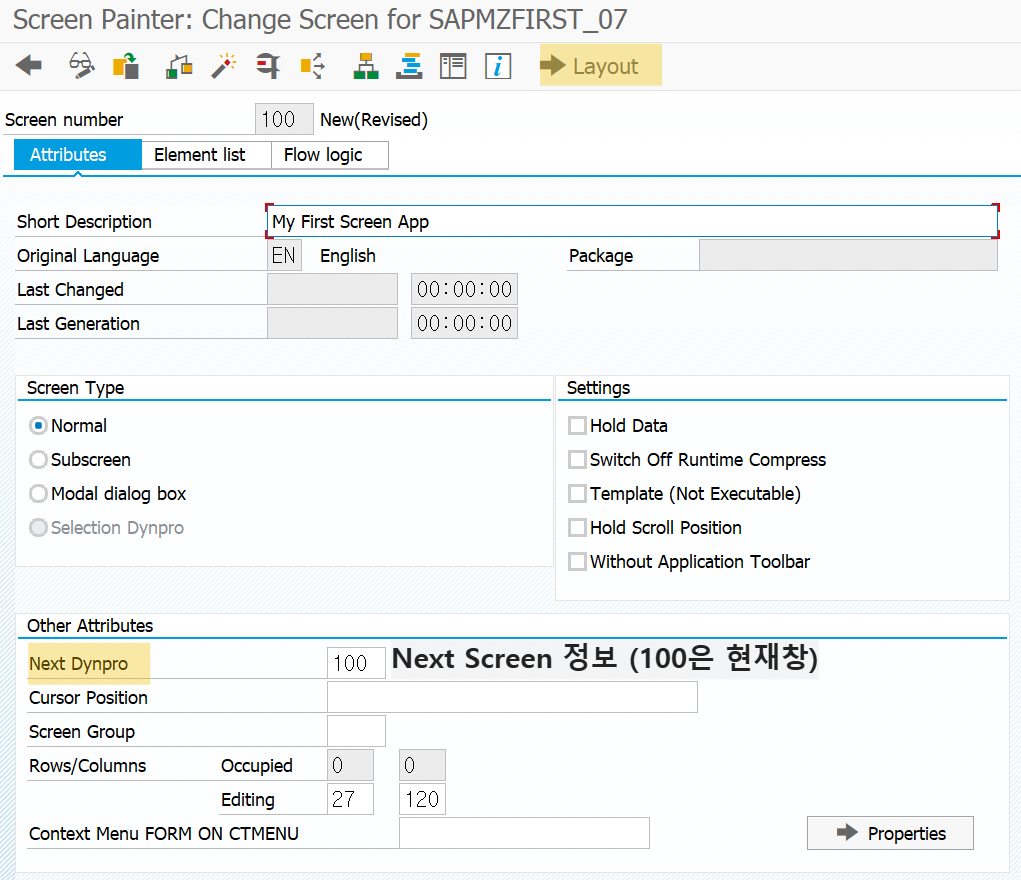Click the Back arrow in the toolbar
1021x880 pixels.
coord(28,66)
